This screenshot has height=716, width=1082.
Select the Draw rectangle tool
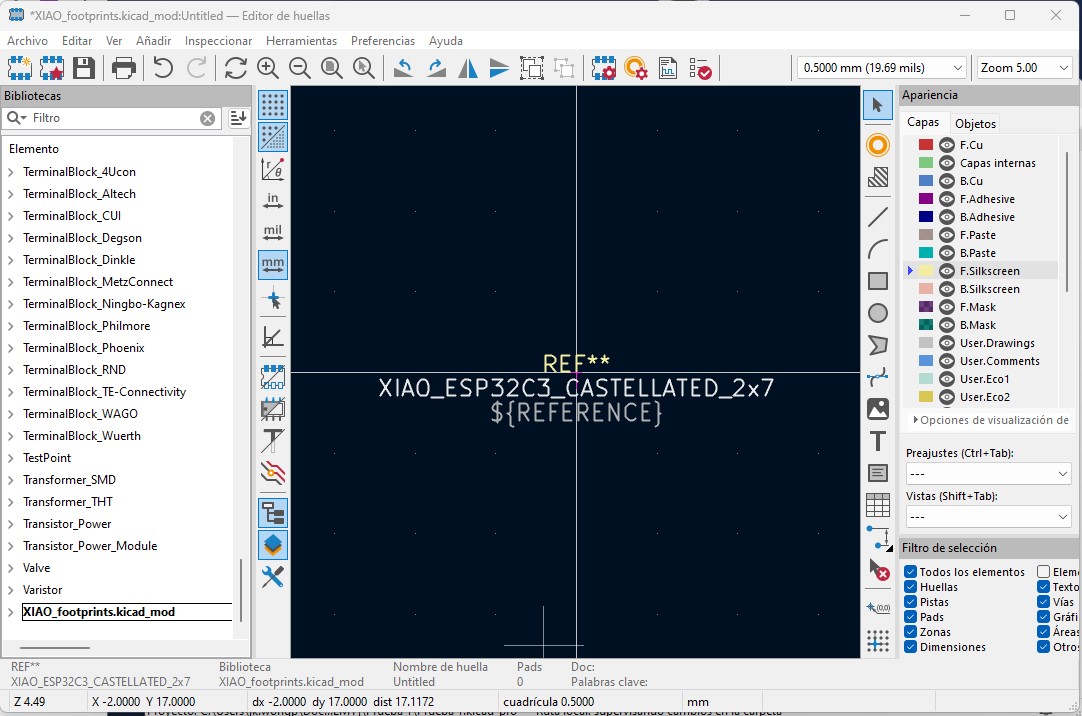[x=878, y=281]
